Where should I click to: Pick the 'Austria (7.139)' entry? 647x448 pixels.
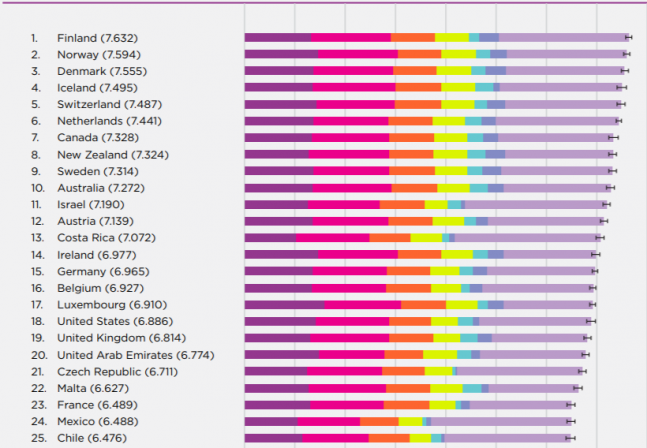(x=95, y=221)
